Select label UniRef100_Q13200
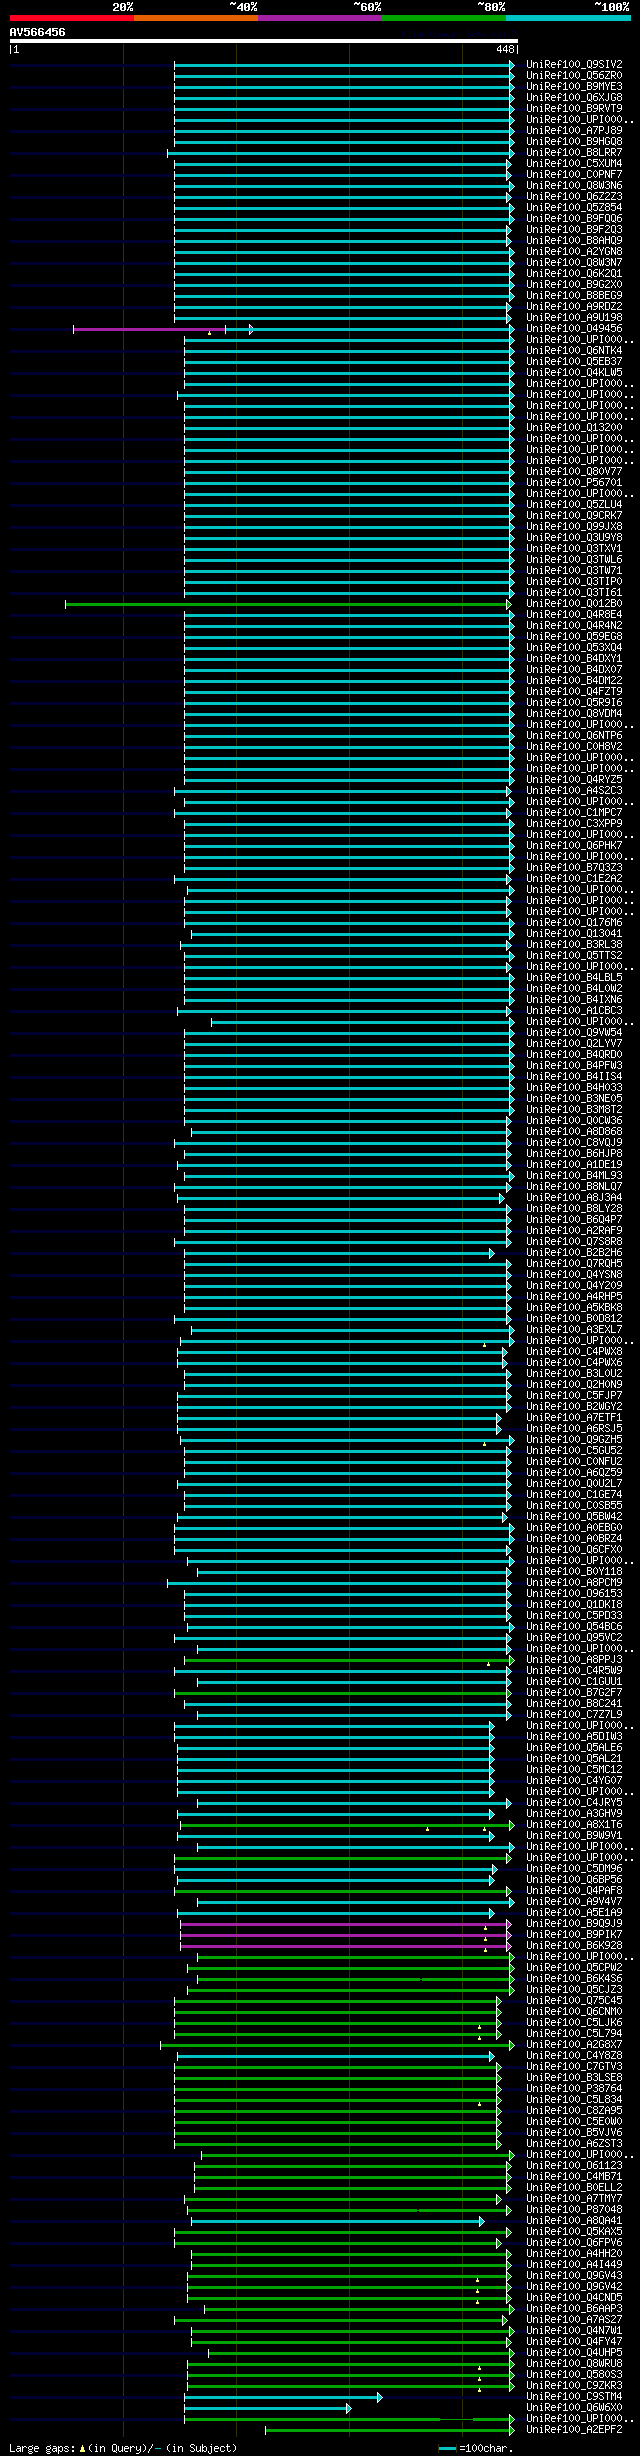This screenshot has width=640, height=2456. tap(574, 427)
